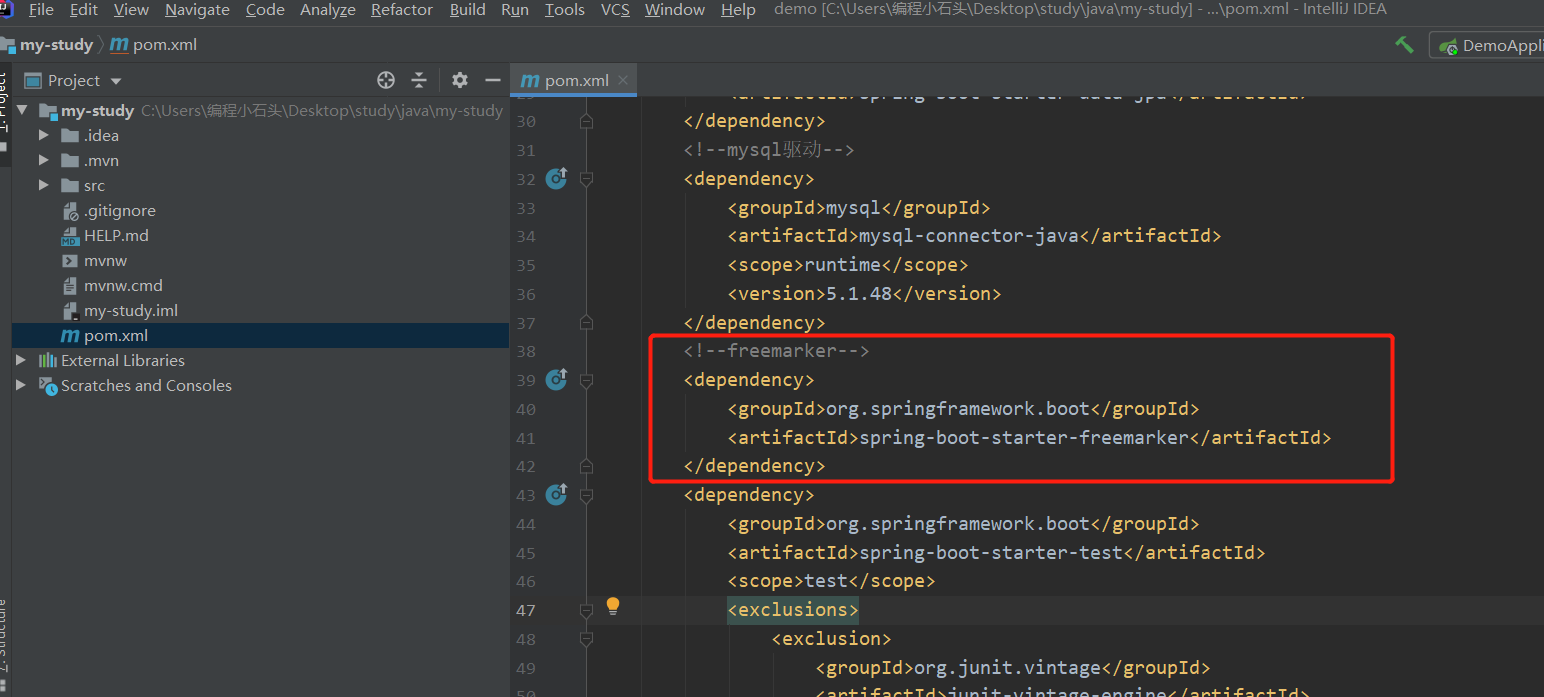
Task: Open the Build menu
Action: coord(468,10)
